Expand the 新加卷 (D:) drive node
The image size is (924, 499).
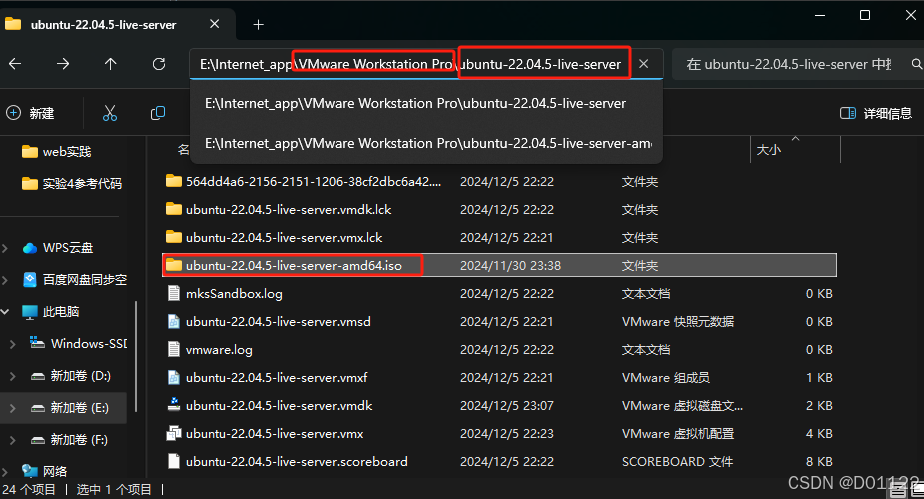pyautogui.click(x=12, y=376)
